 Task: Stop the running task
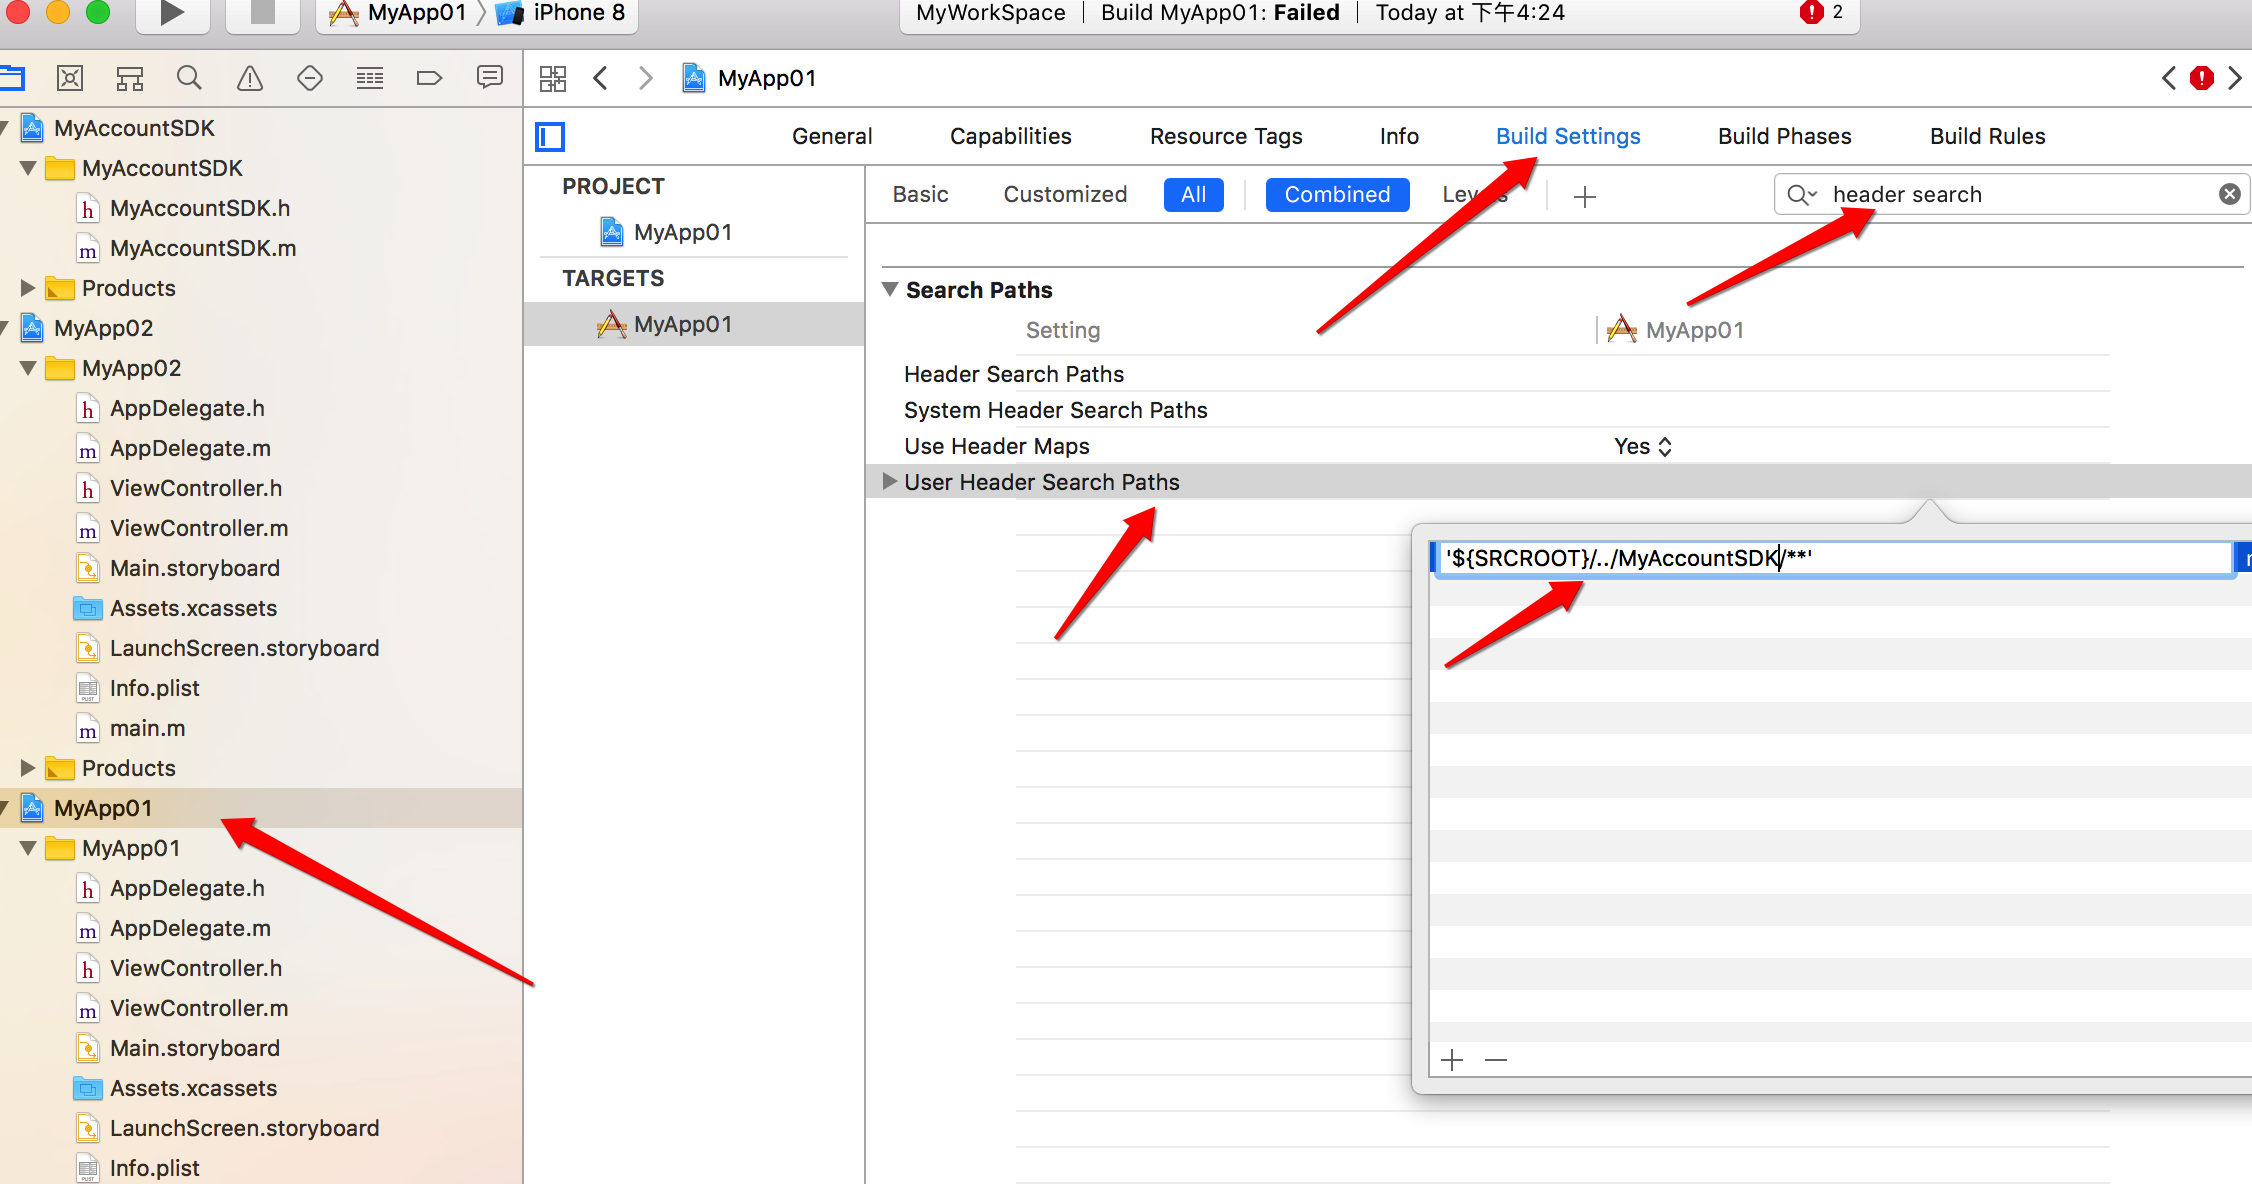(x=262, y=13)
